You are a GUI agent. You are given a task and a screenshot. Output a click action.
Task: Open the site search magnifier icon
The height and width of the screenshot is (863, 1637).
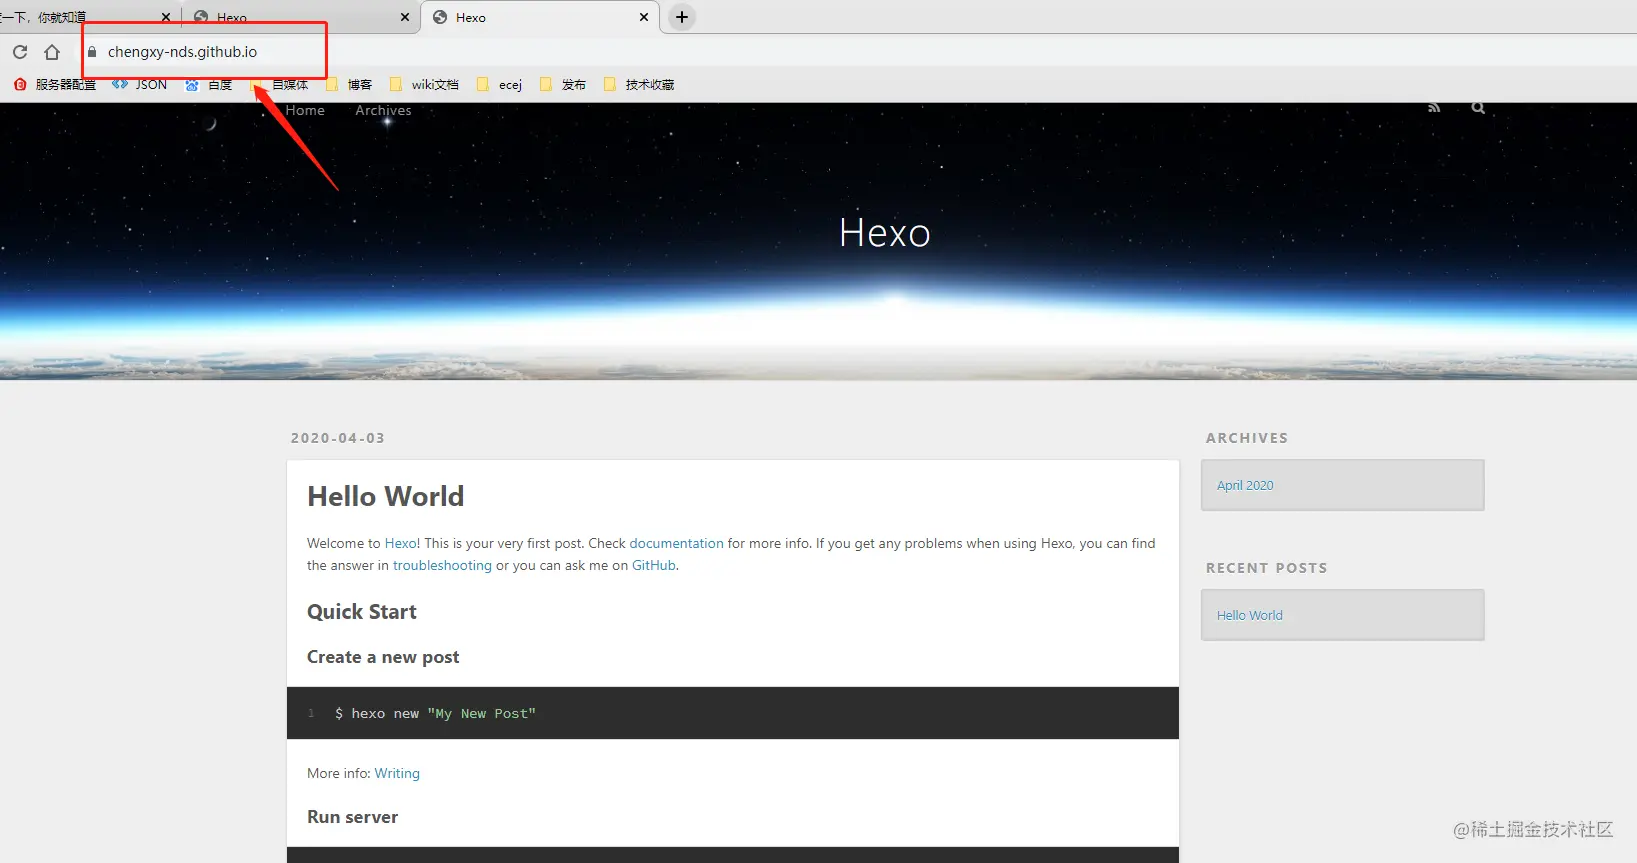(x=1478, y=108)
